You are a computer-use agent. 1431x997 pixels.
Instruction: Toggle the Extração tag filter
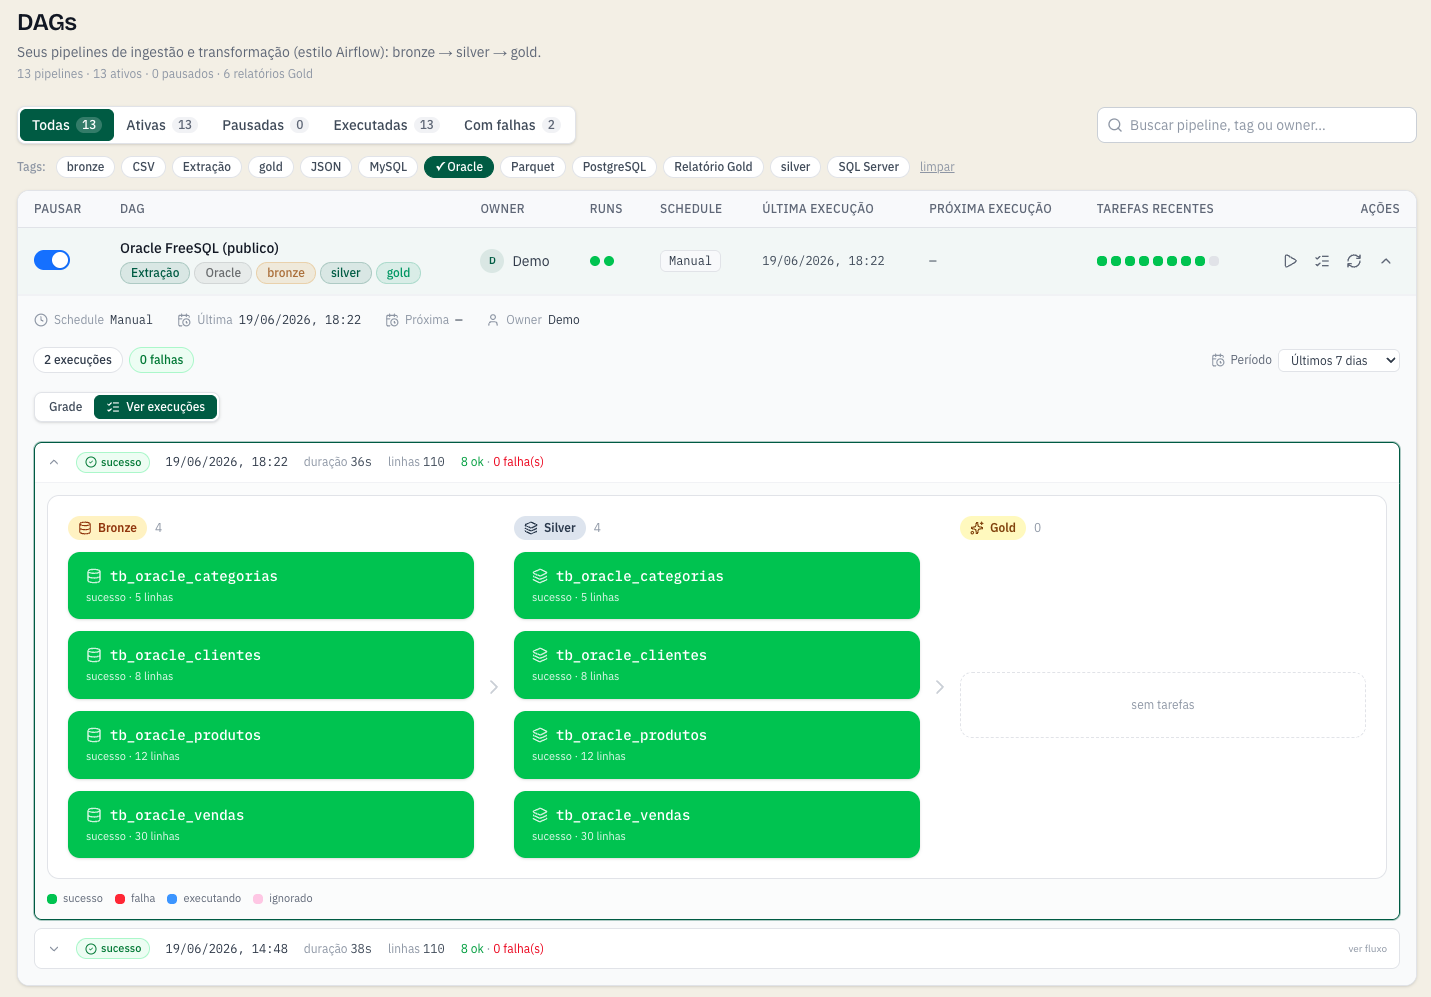click(207, 167)
